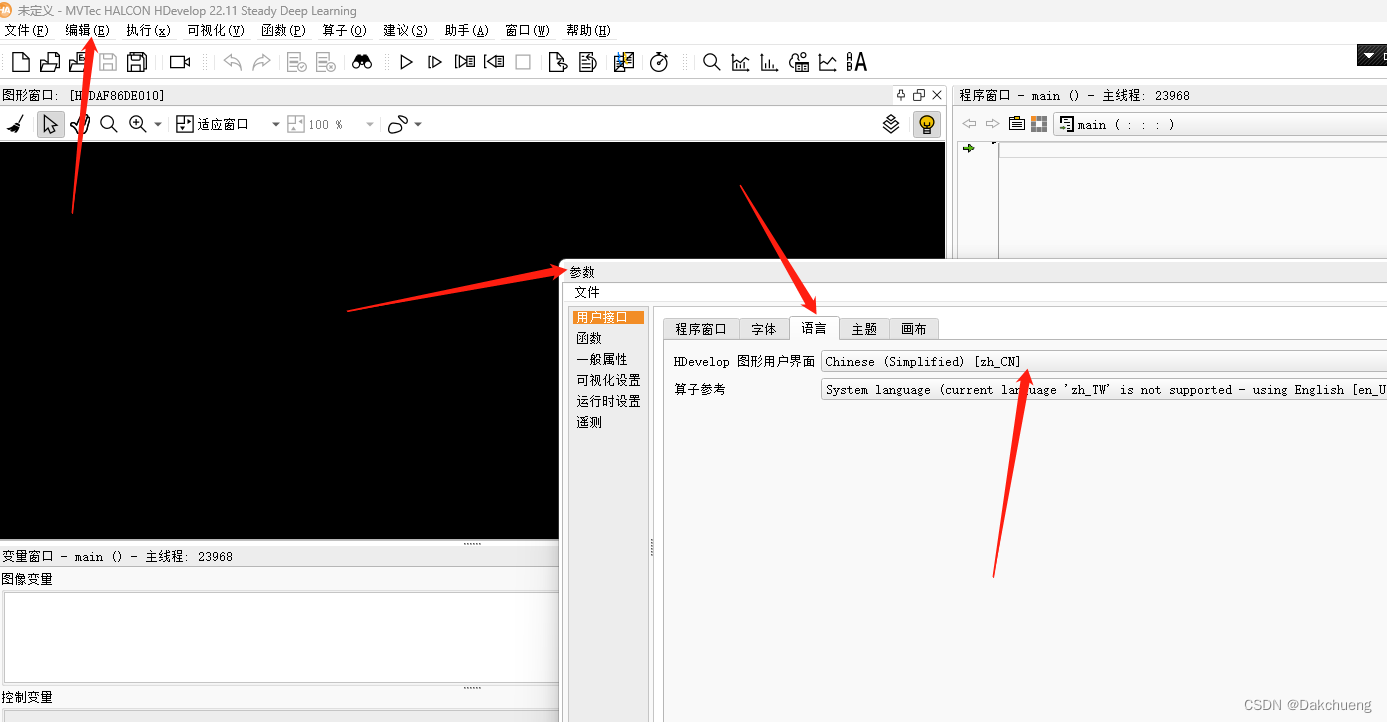The height and width of the screenshot is (722, 1387).
Task: Open the 编辑 menu
Action: [x=85, y=30]
